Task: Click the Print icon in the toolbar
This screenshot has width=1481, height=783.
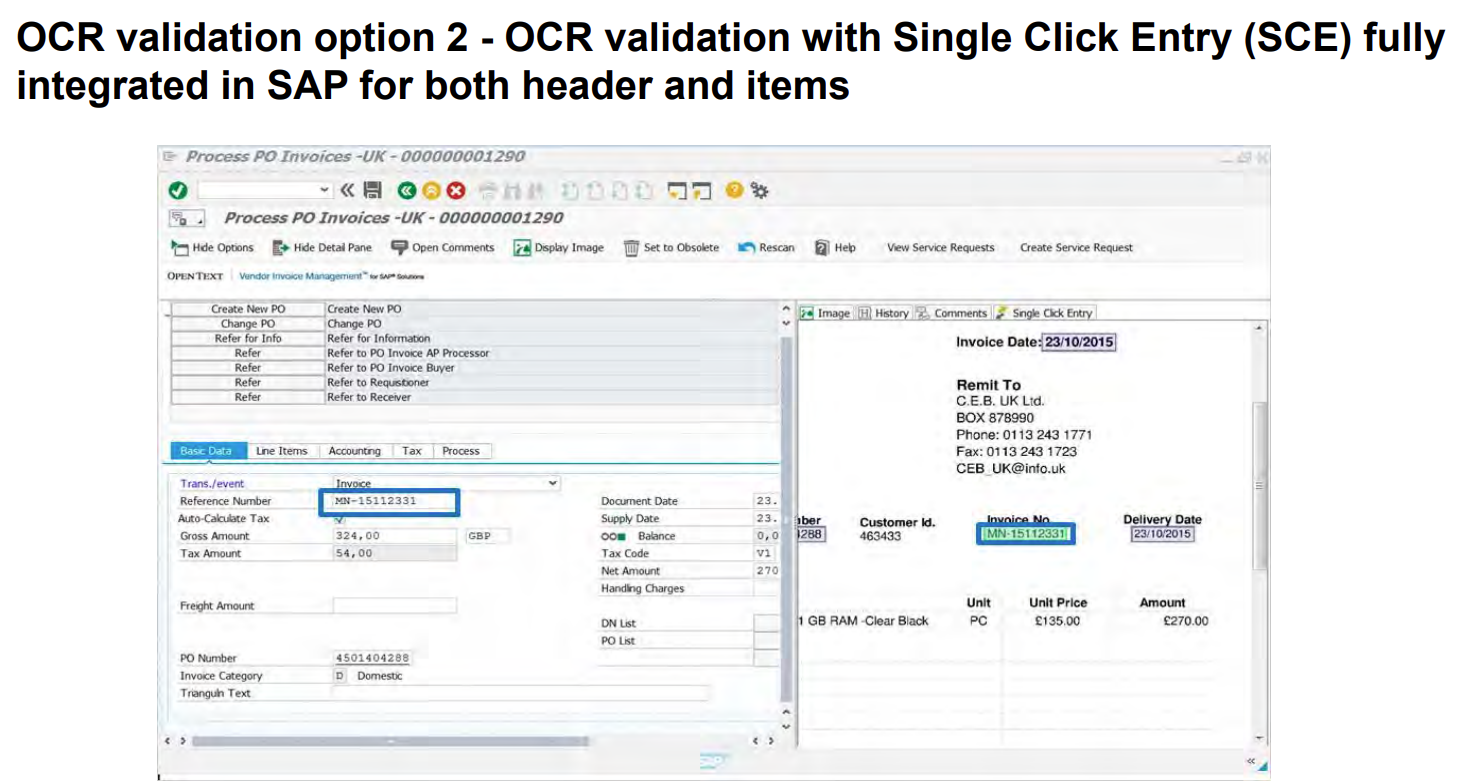Action: pos(488,190)
